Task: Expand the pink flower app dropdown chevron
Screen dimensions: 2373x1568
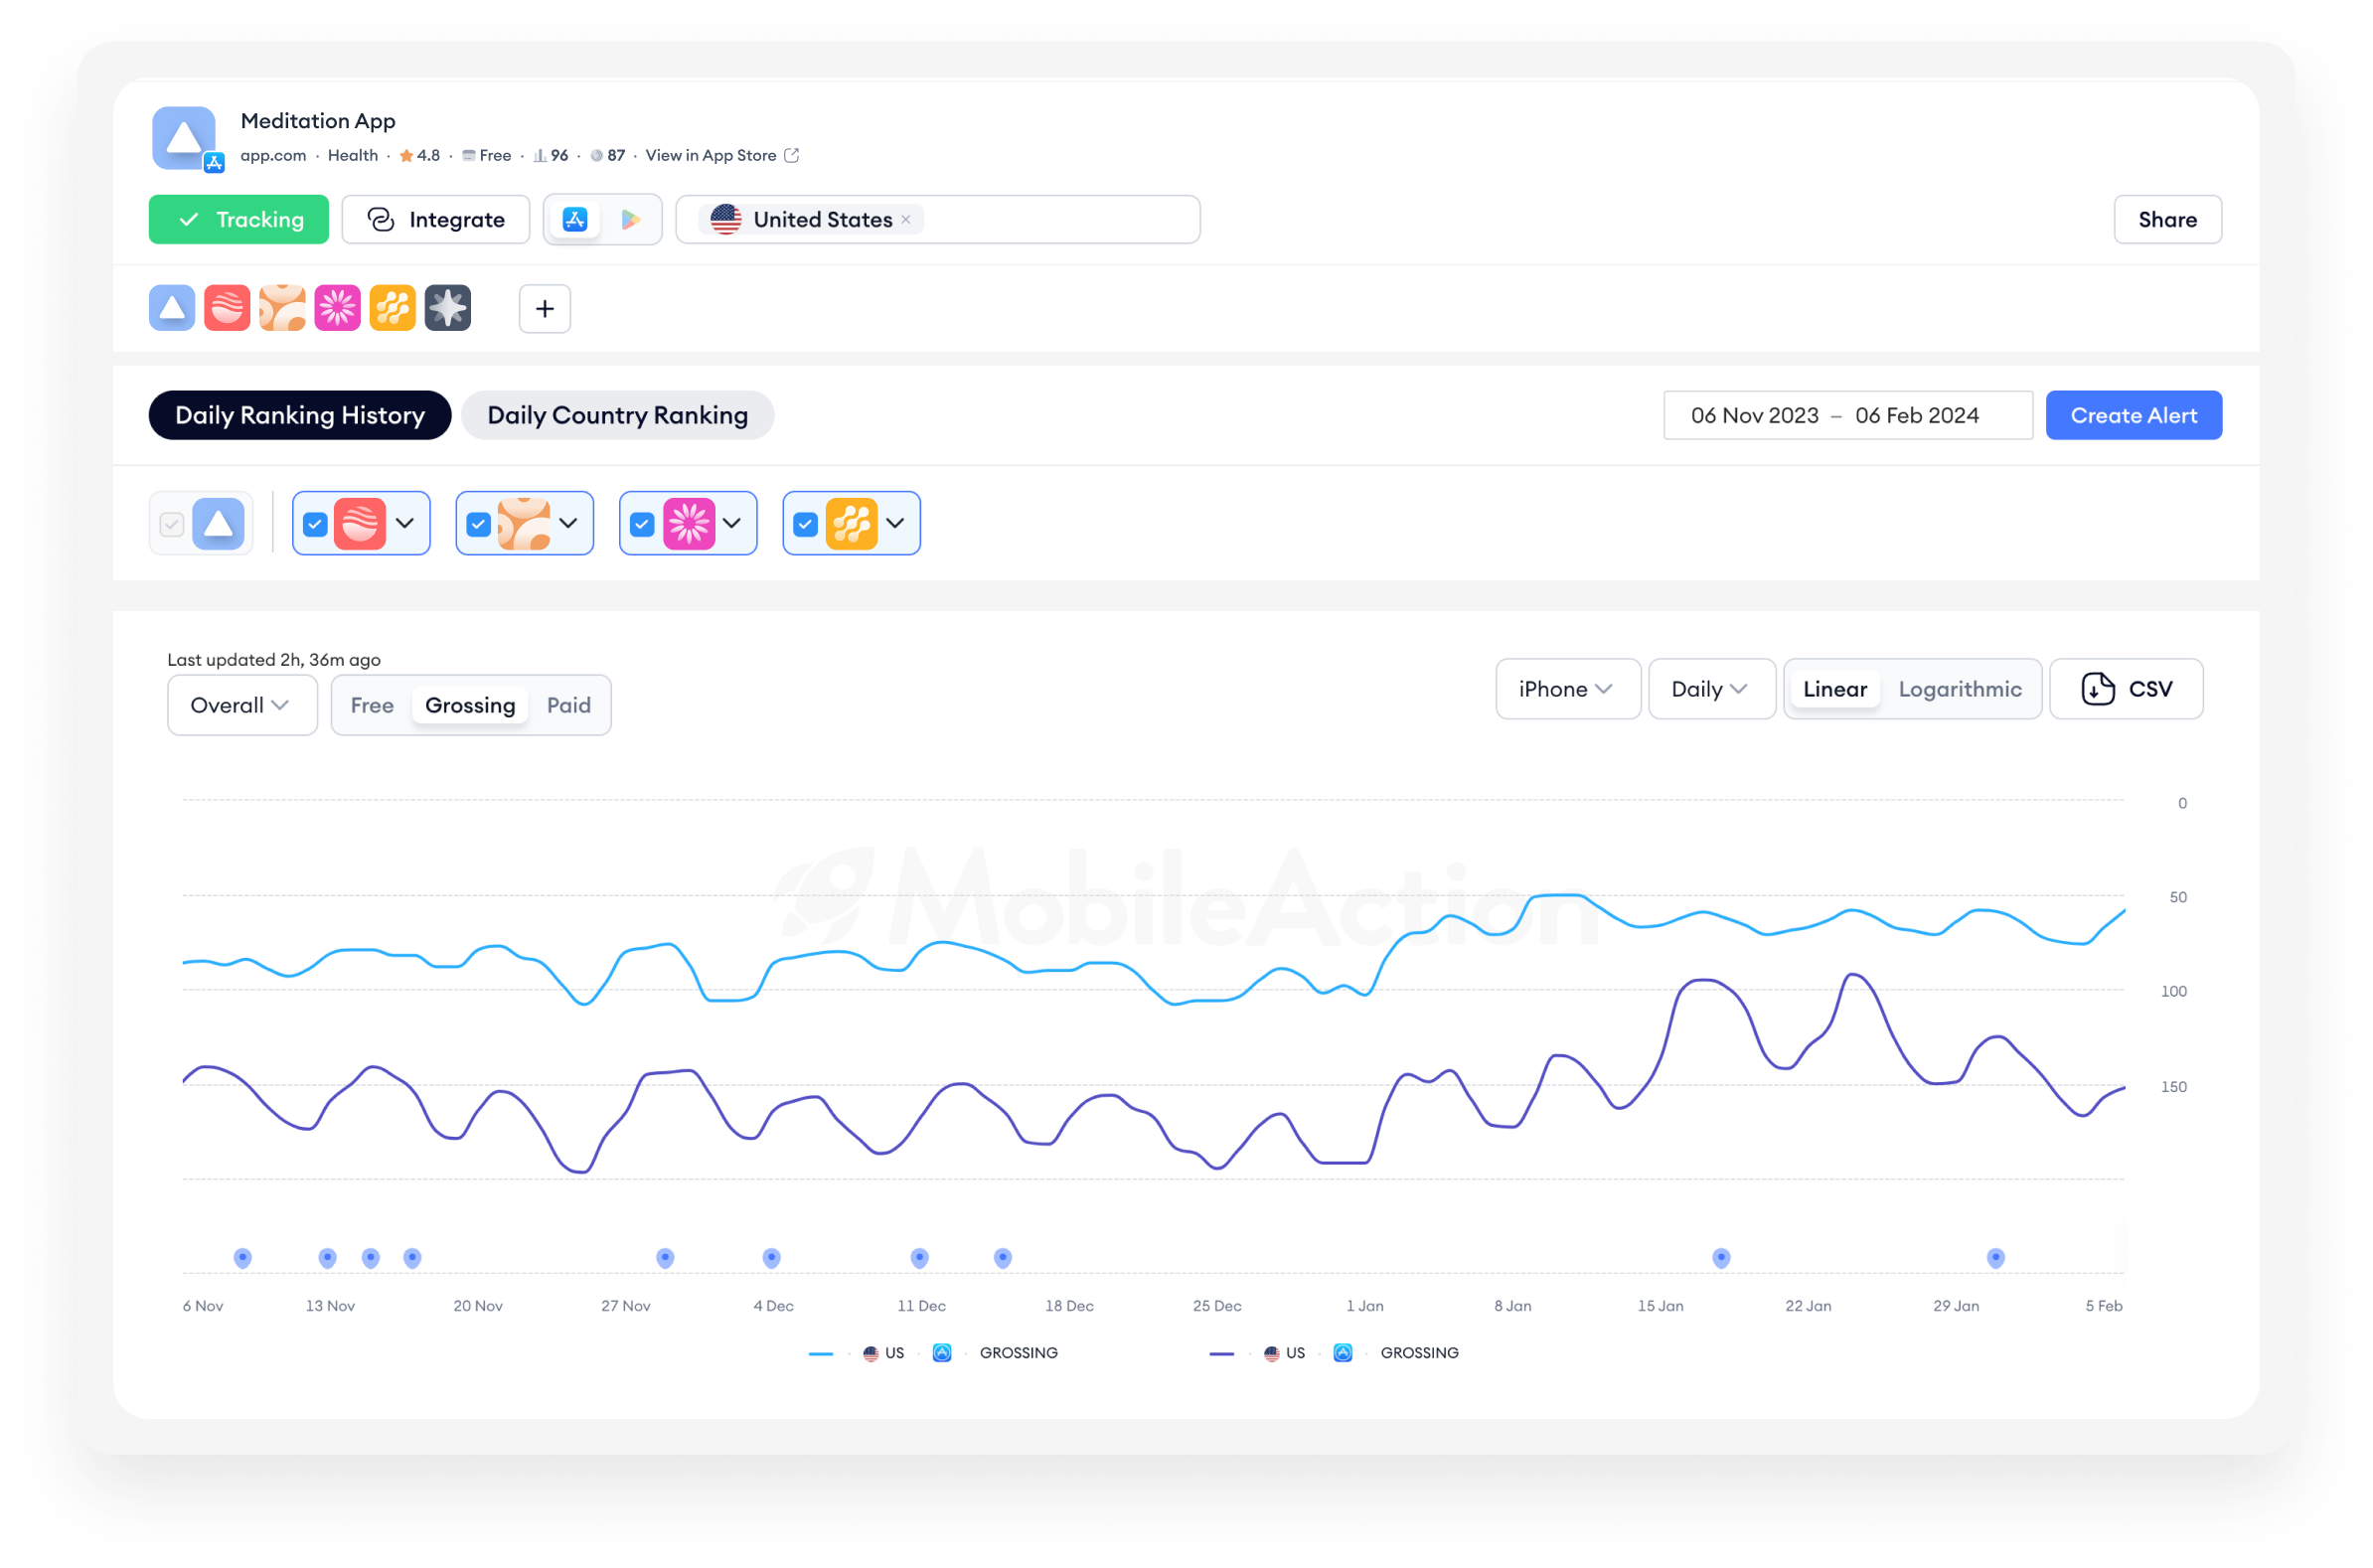Action: click(732, 523)
